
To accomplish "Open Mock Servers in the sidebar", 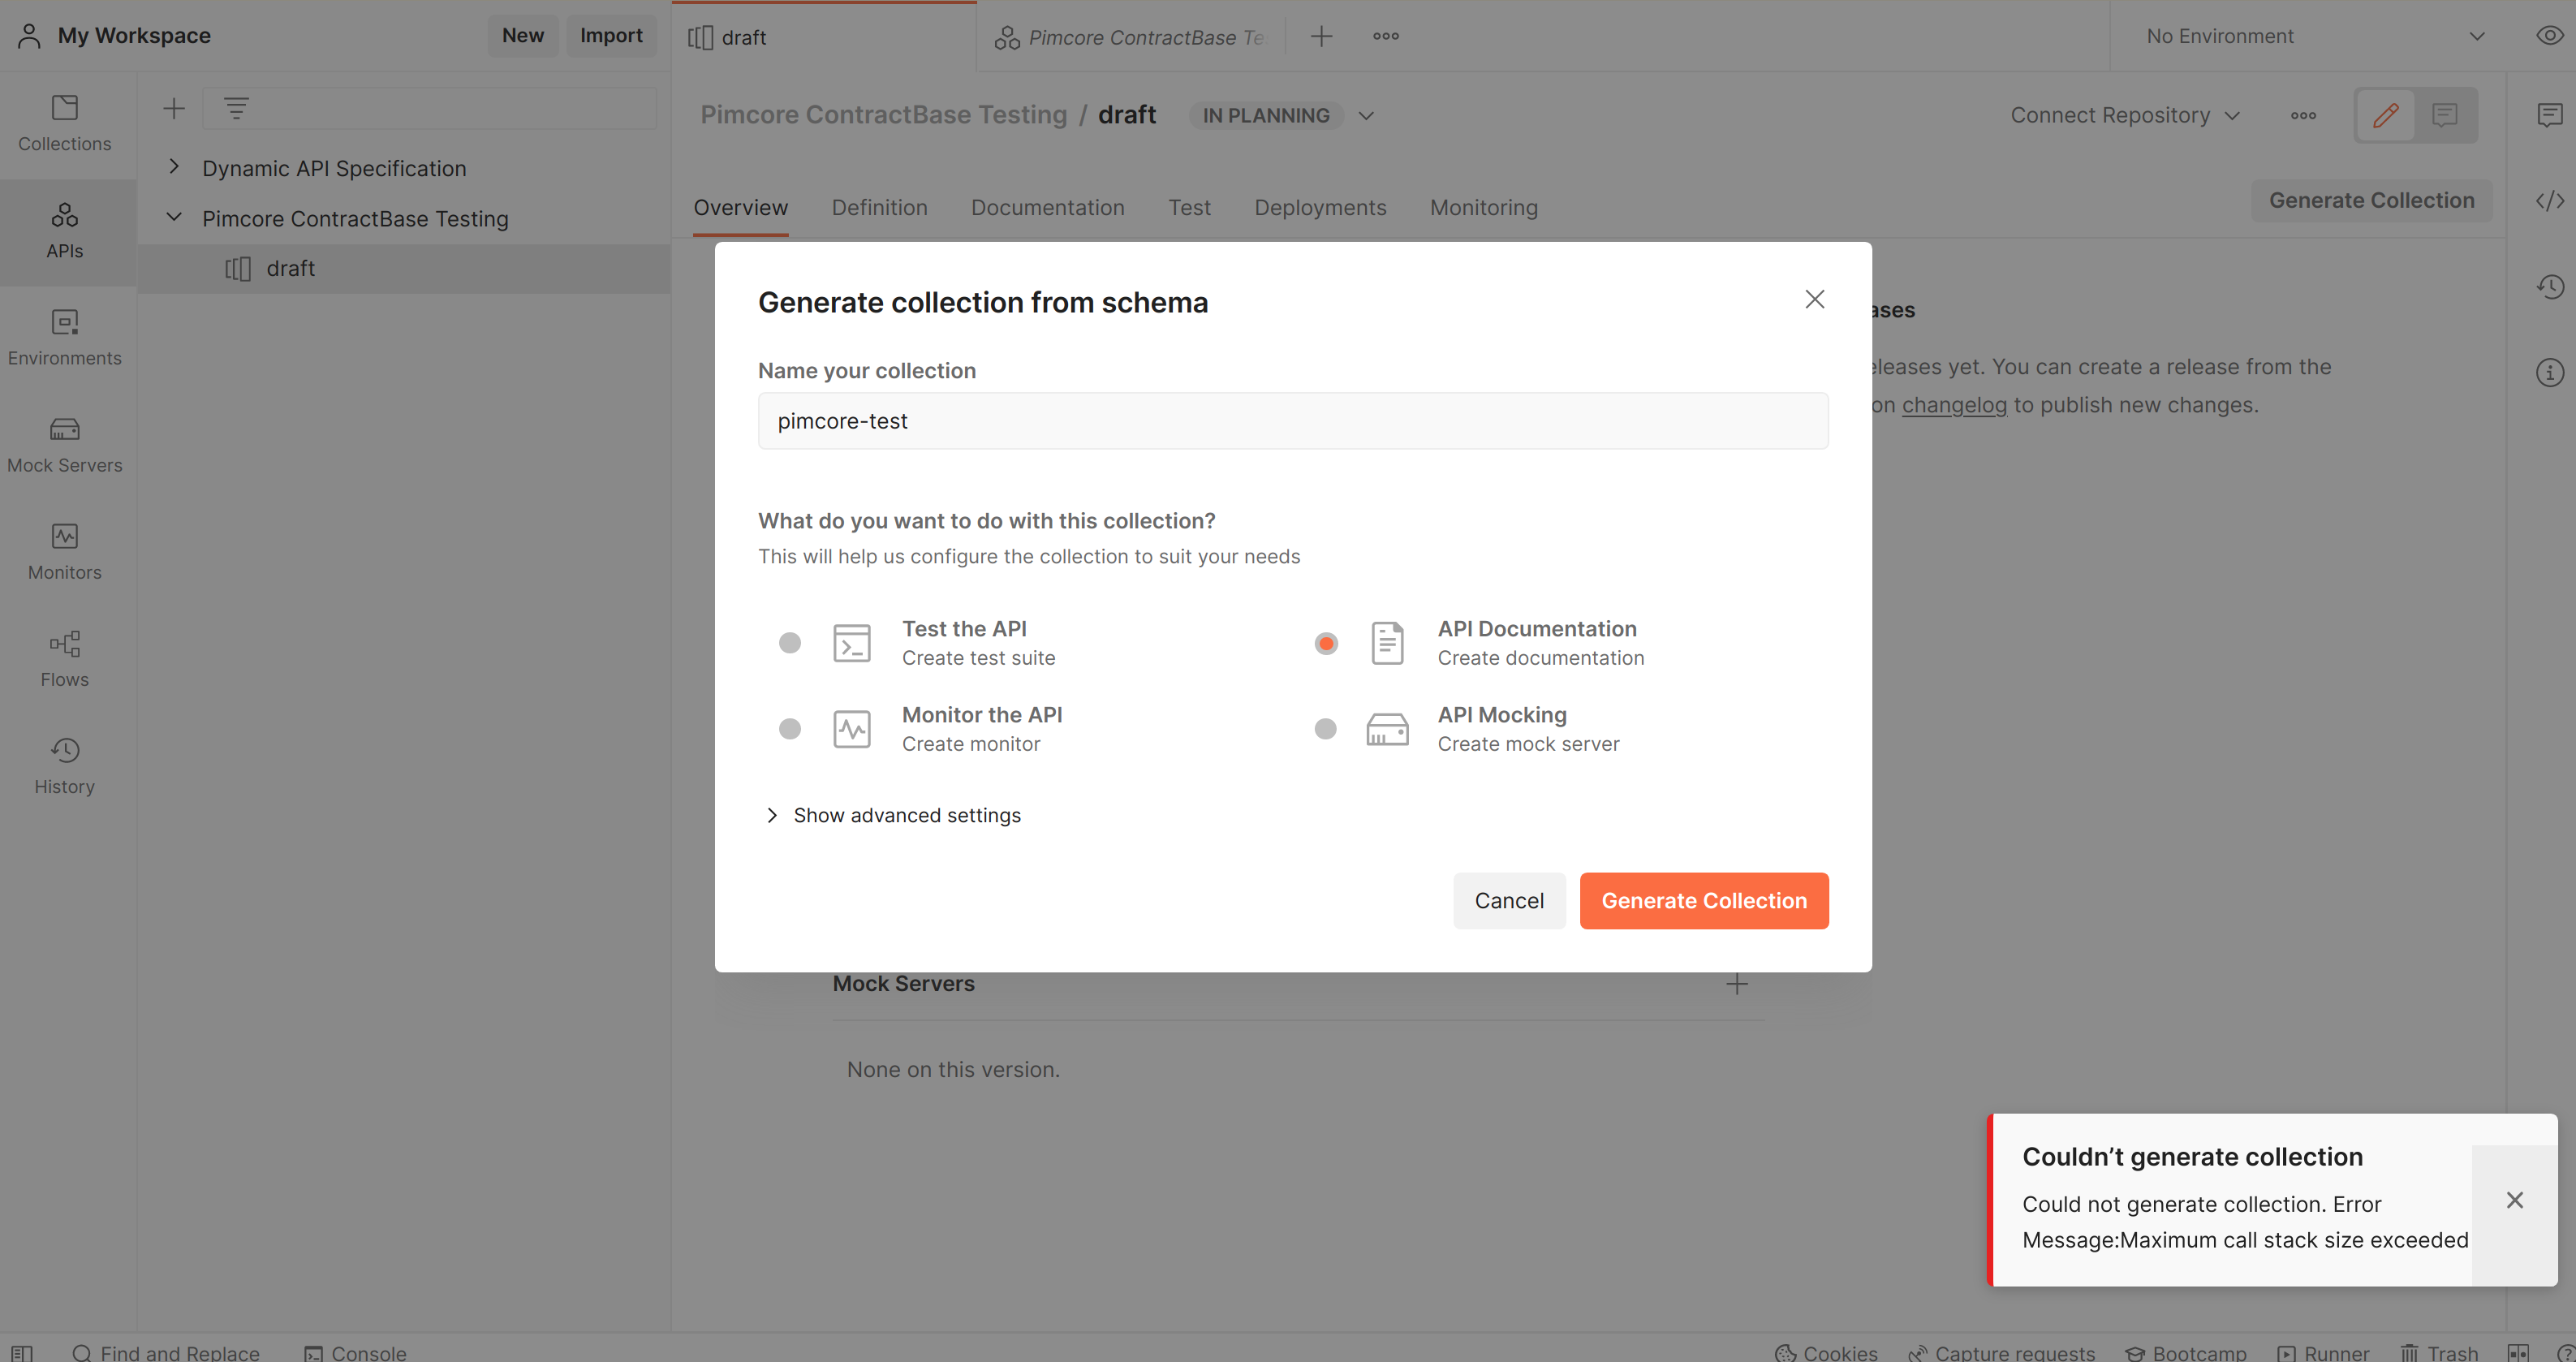I will [x=65, y=444].
